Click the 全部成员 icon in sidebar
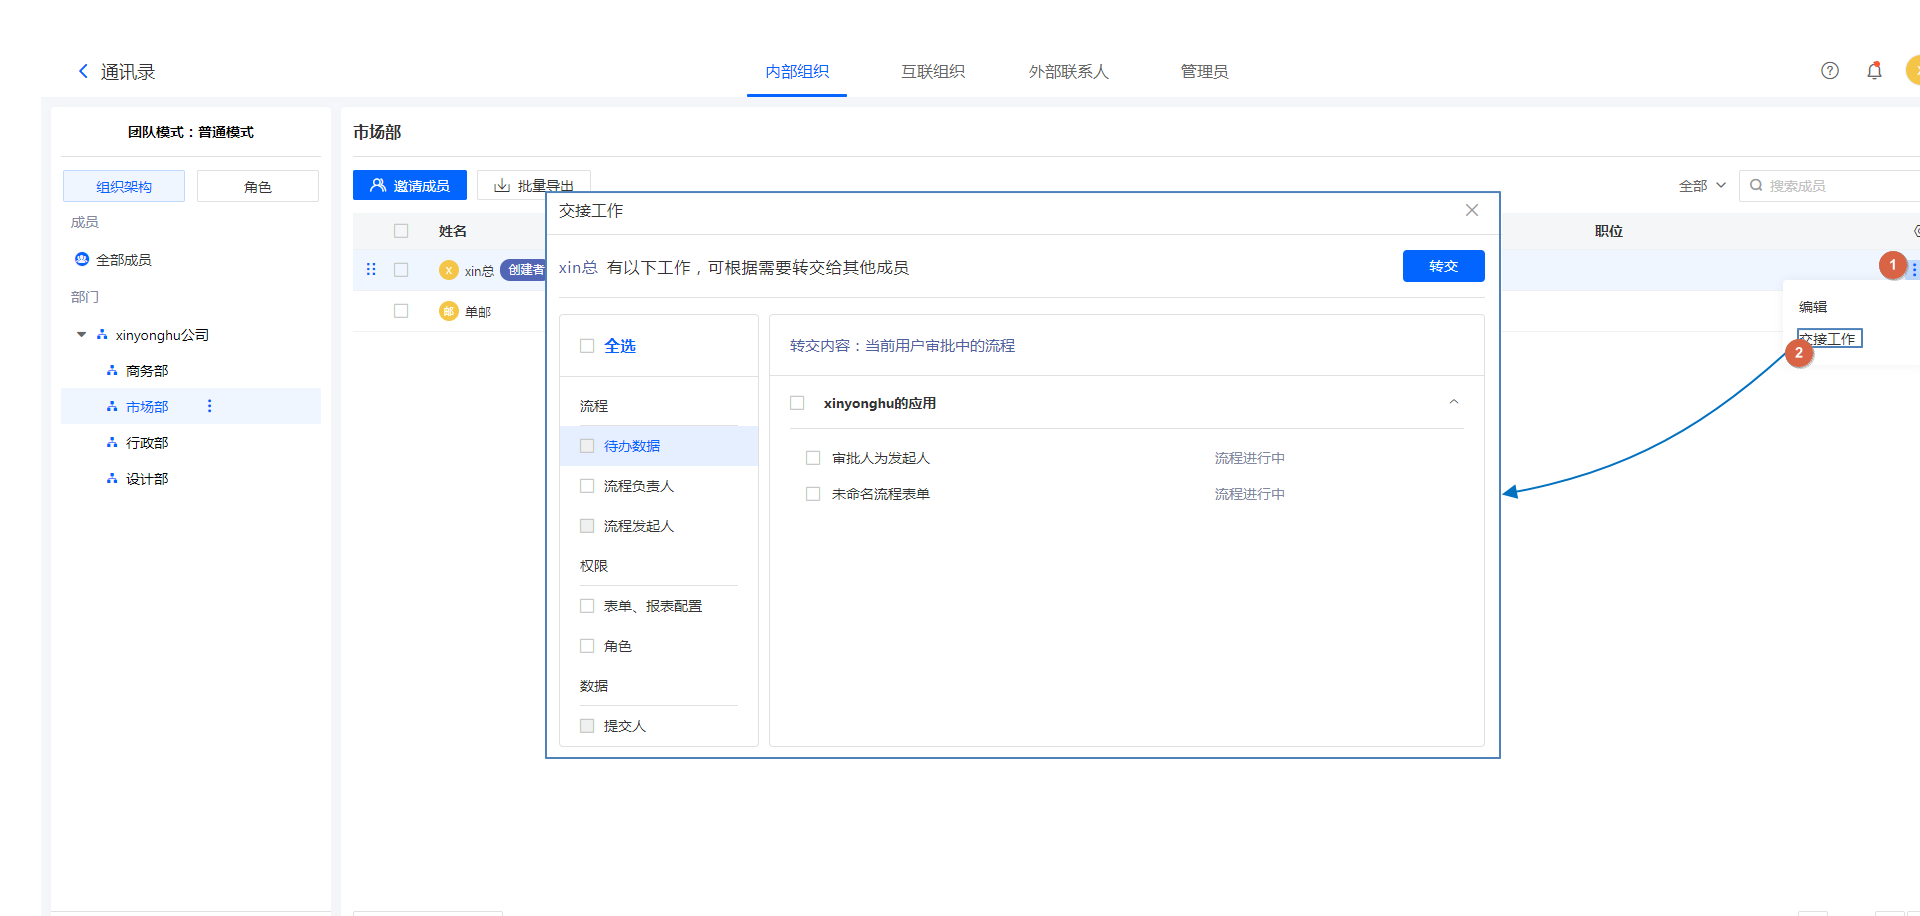The image size is (1920, 916). tap(82, 259)
